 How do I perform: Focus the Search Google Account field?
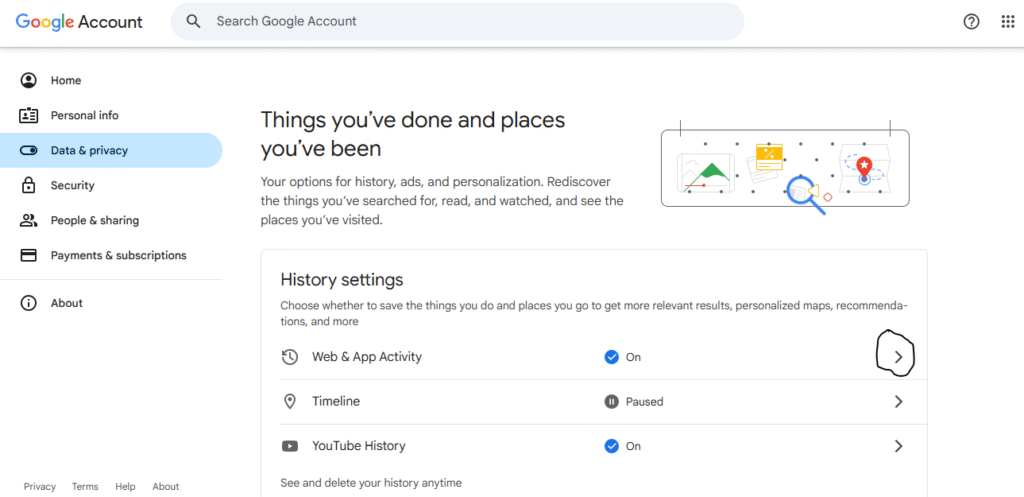click(x=457, y=22)
